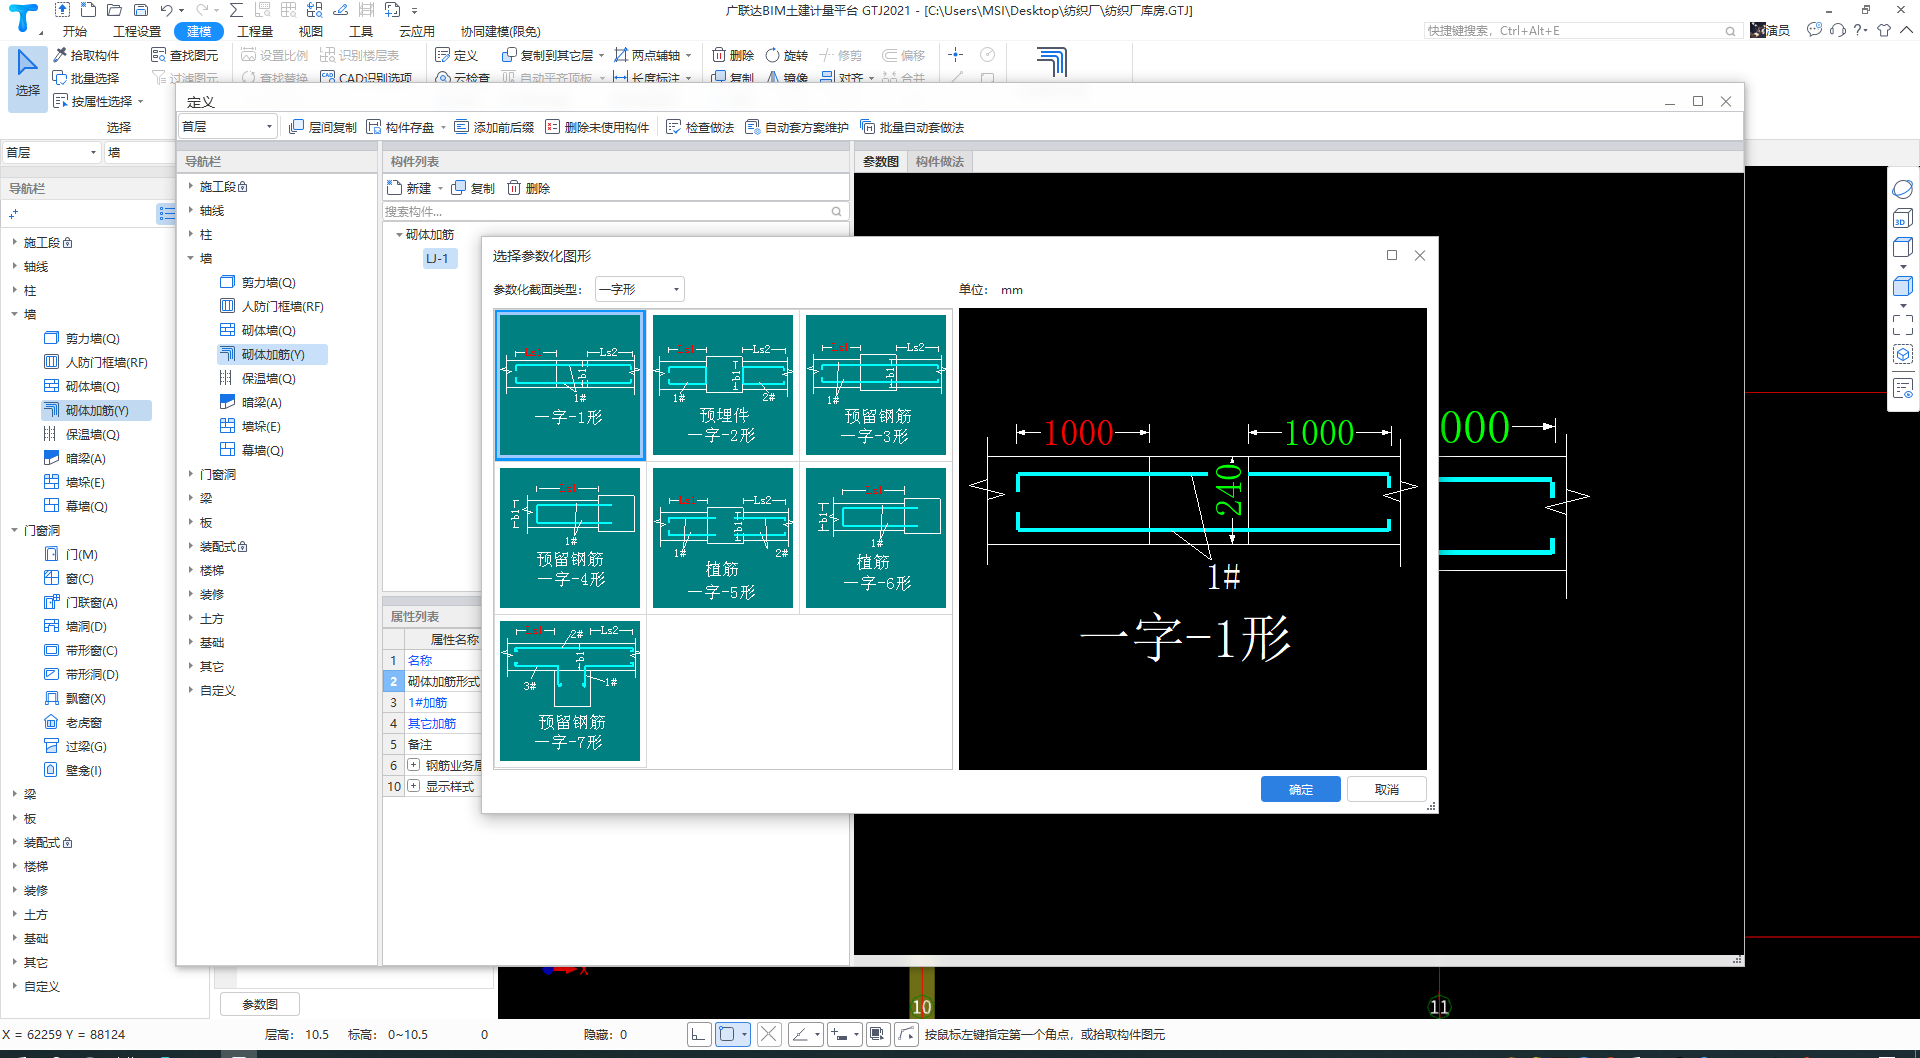Click 取消 button in parameter dialog
The width and height of the screenshot is (1920, 1058).
[x=1387, y=789]
